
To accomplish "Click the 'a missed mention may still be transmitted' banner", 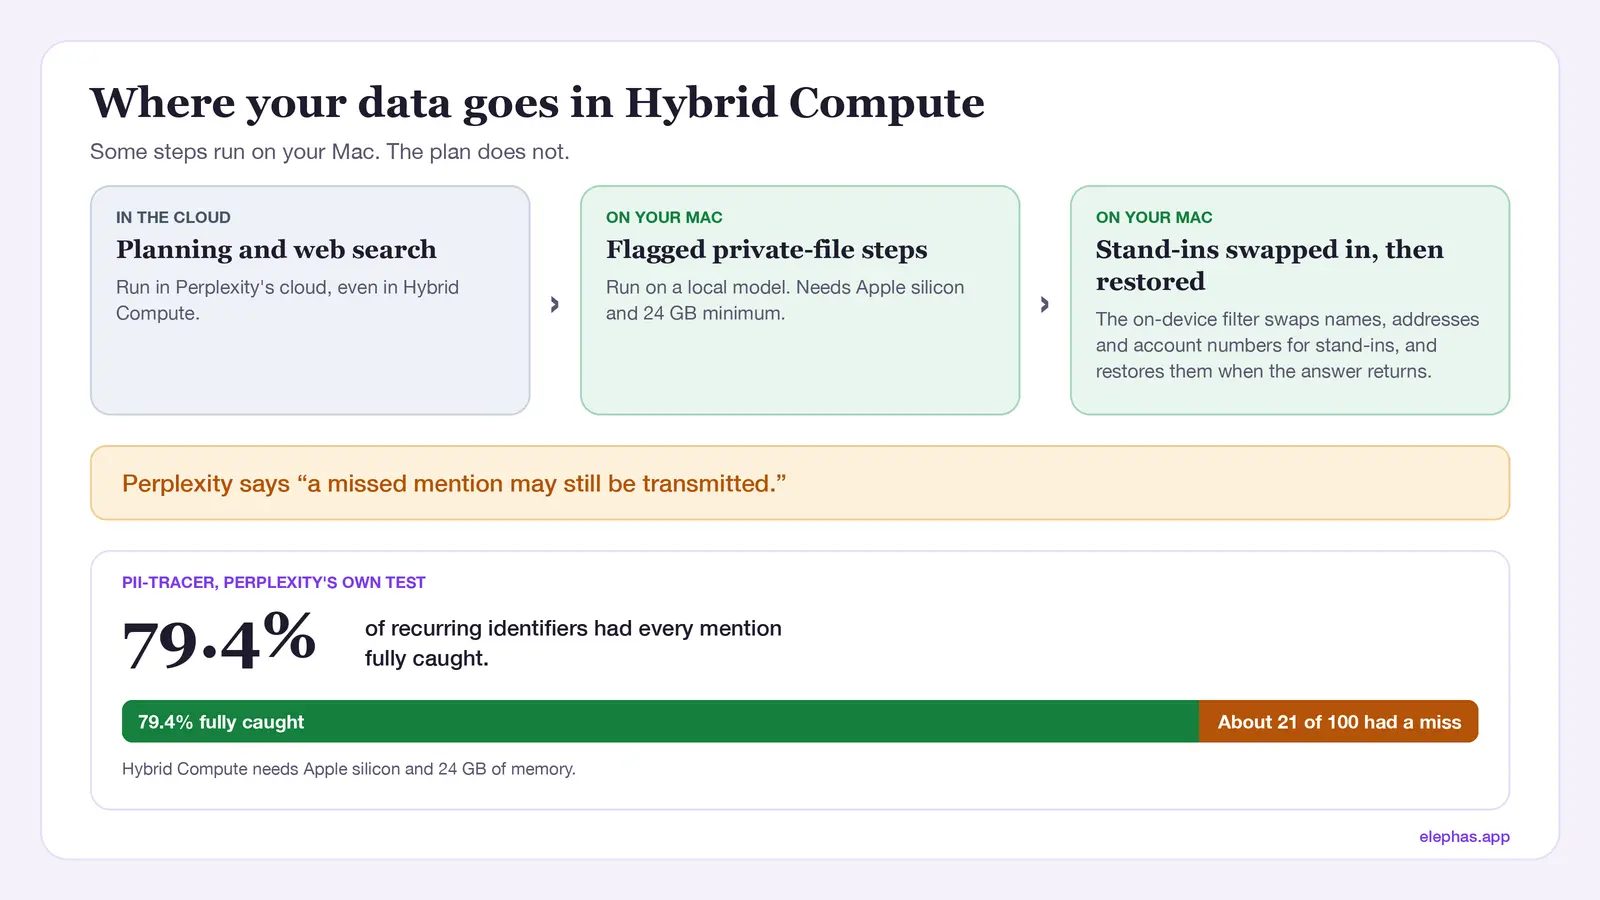I will [x=800, y=483].
